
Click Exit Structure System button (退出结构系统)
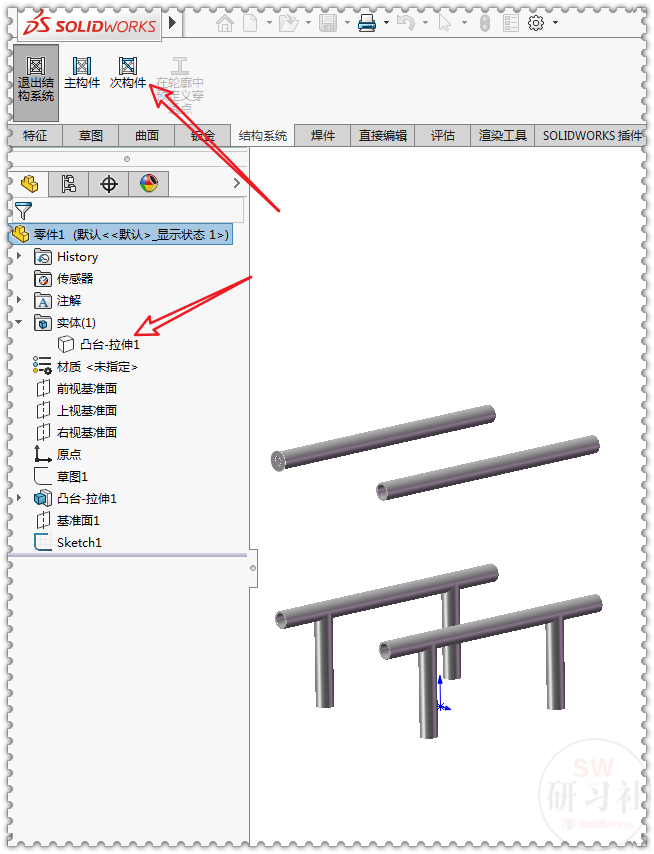click(36, 82)
